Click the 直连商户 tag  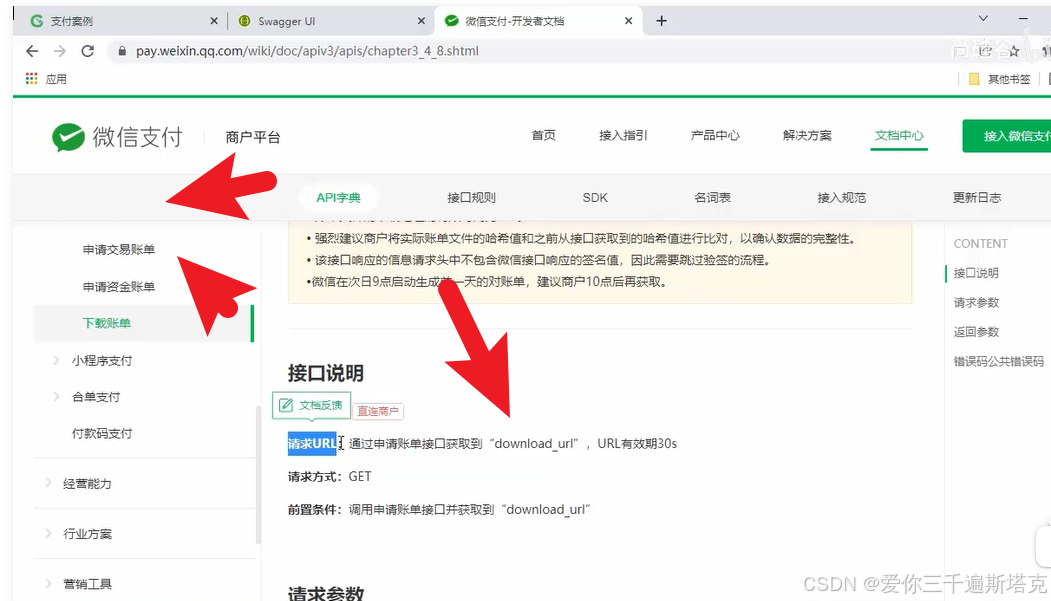[378, 411]
